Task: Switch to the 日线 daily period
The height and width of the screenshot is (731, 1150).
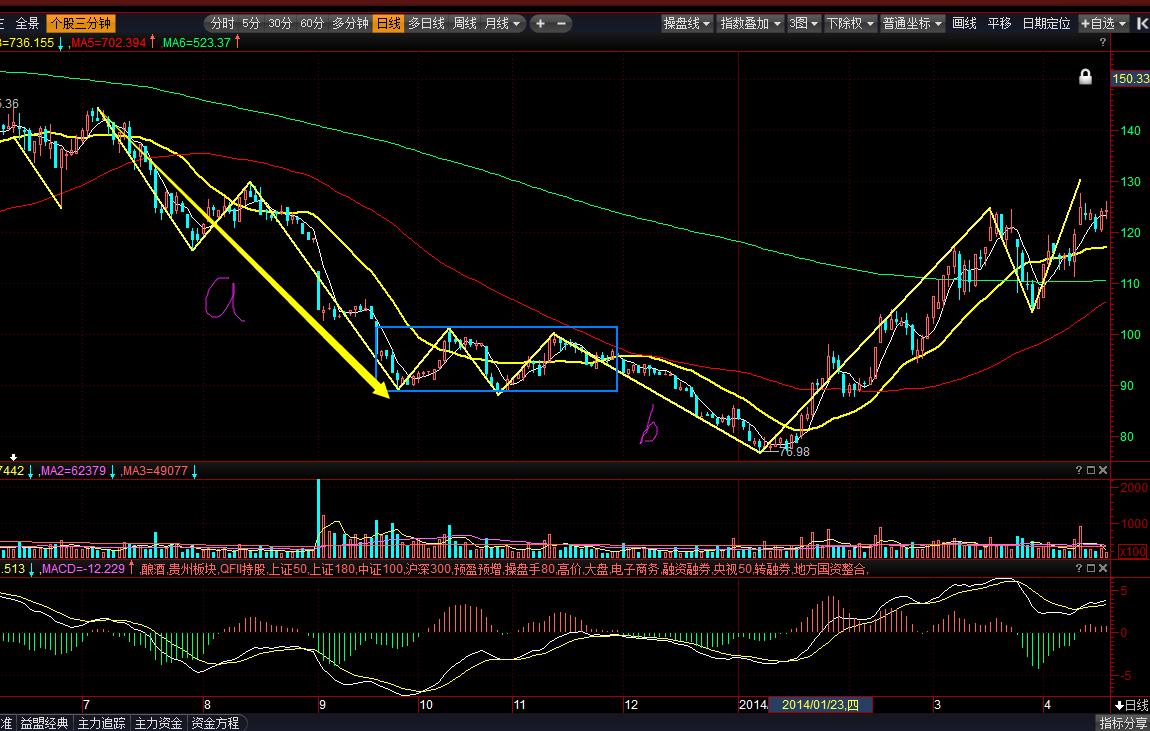Action: click(x=387, y=23)
